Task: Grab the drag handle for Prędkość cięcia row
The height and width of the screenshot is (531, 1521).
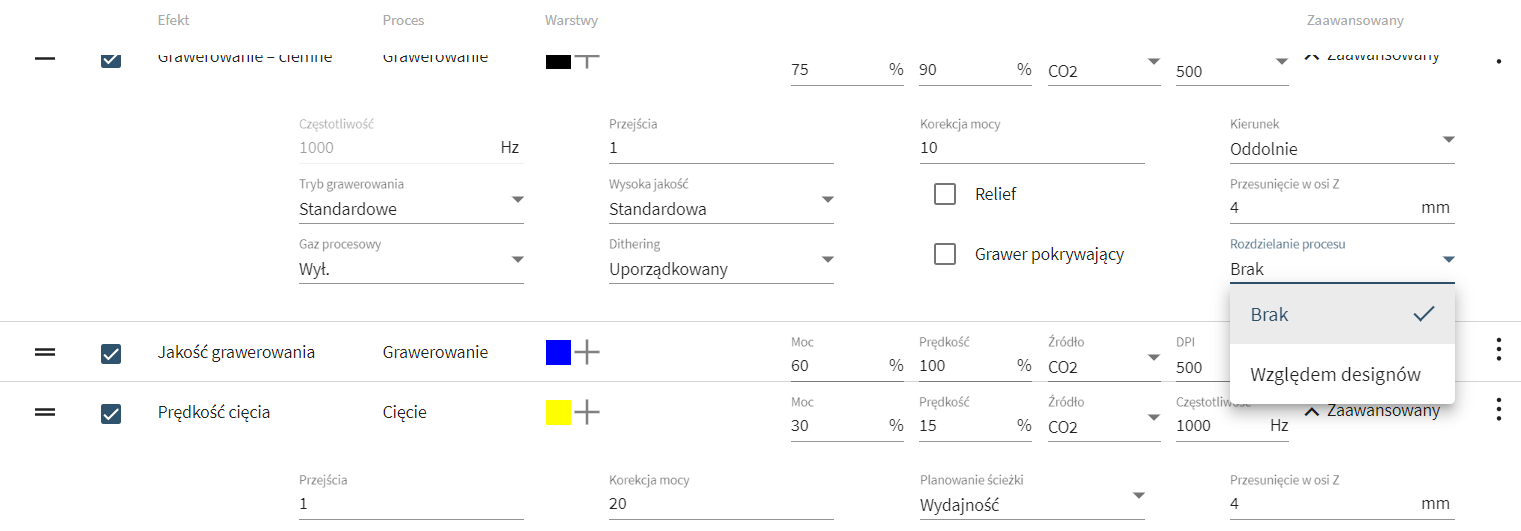Action: coord(45,412)
